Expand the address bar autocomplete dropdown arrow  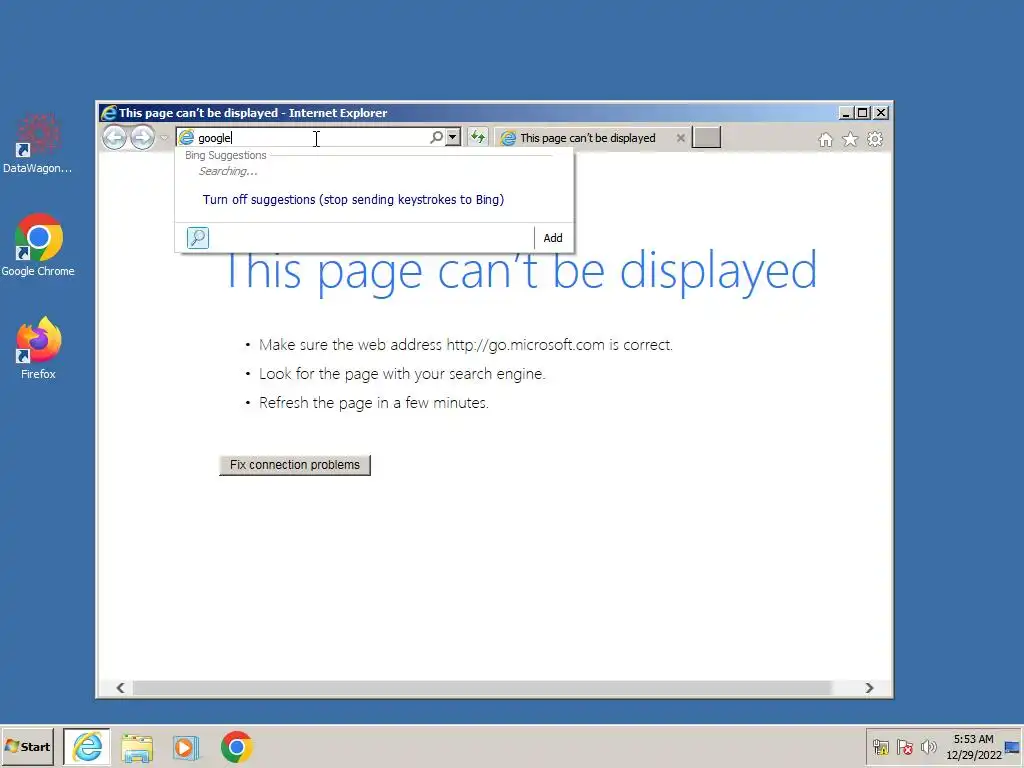point(453,137)
